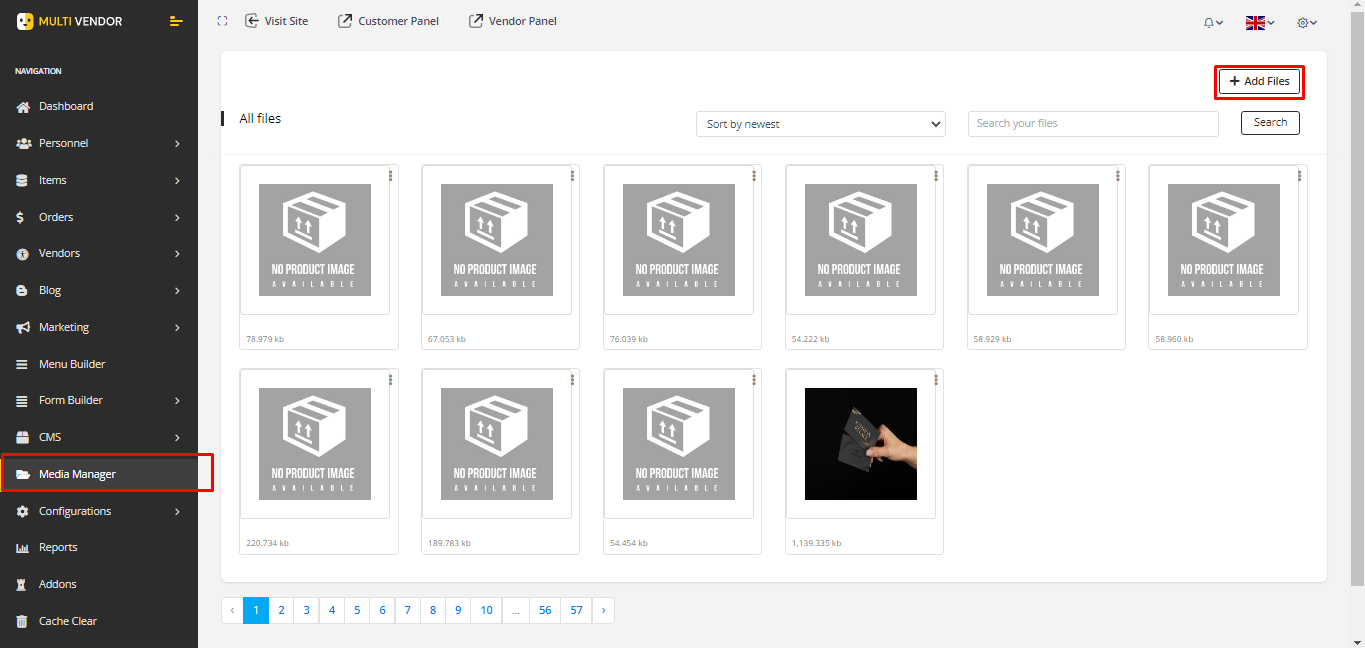1365x648 pixels.
Task: Open options dots for the 1,139.335 kb image
Action: [x=936, y=380]
